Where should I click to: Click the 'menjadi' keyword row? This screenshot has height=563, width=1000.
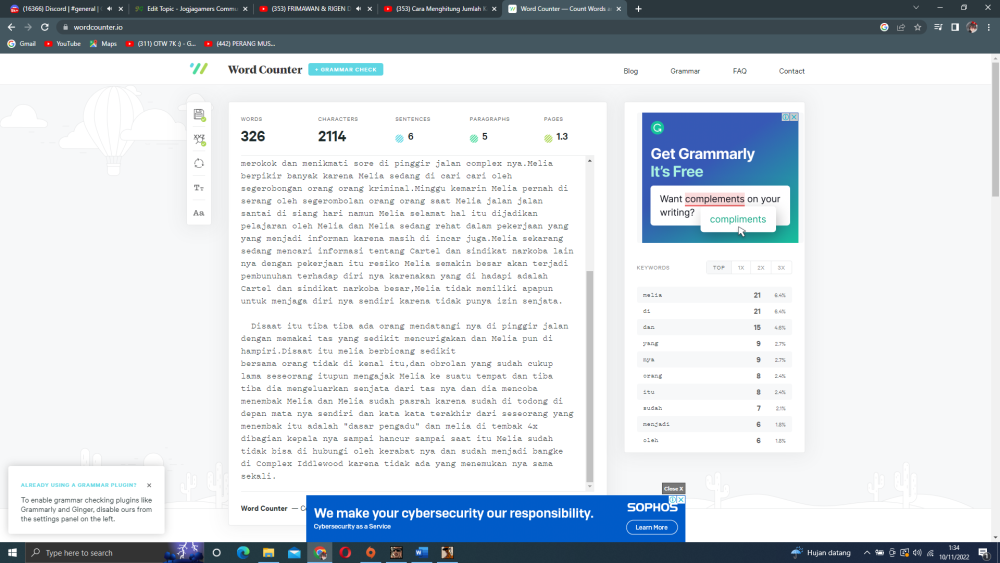click(714, 424)
